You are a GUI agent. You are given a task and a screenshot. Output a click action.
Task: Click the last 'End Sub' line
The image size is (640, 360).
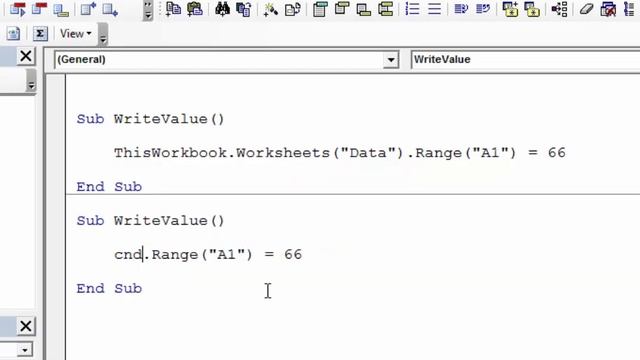[109, 289]
